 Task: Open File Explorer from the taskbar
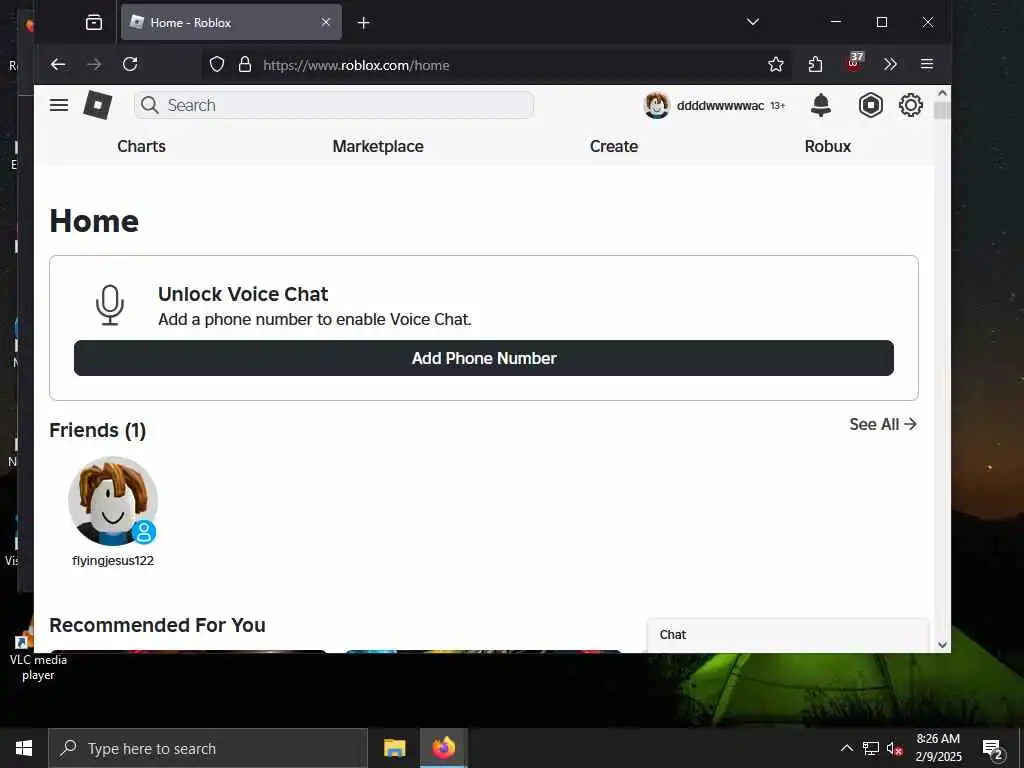pos(394,748)
